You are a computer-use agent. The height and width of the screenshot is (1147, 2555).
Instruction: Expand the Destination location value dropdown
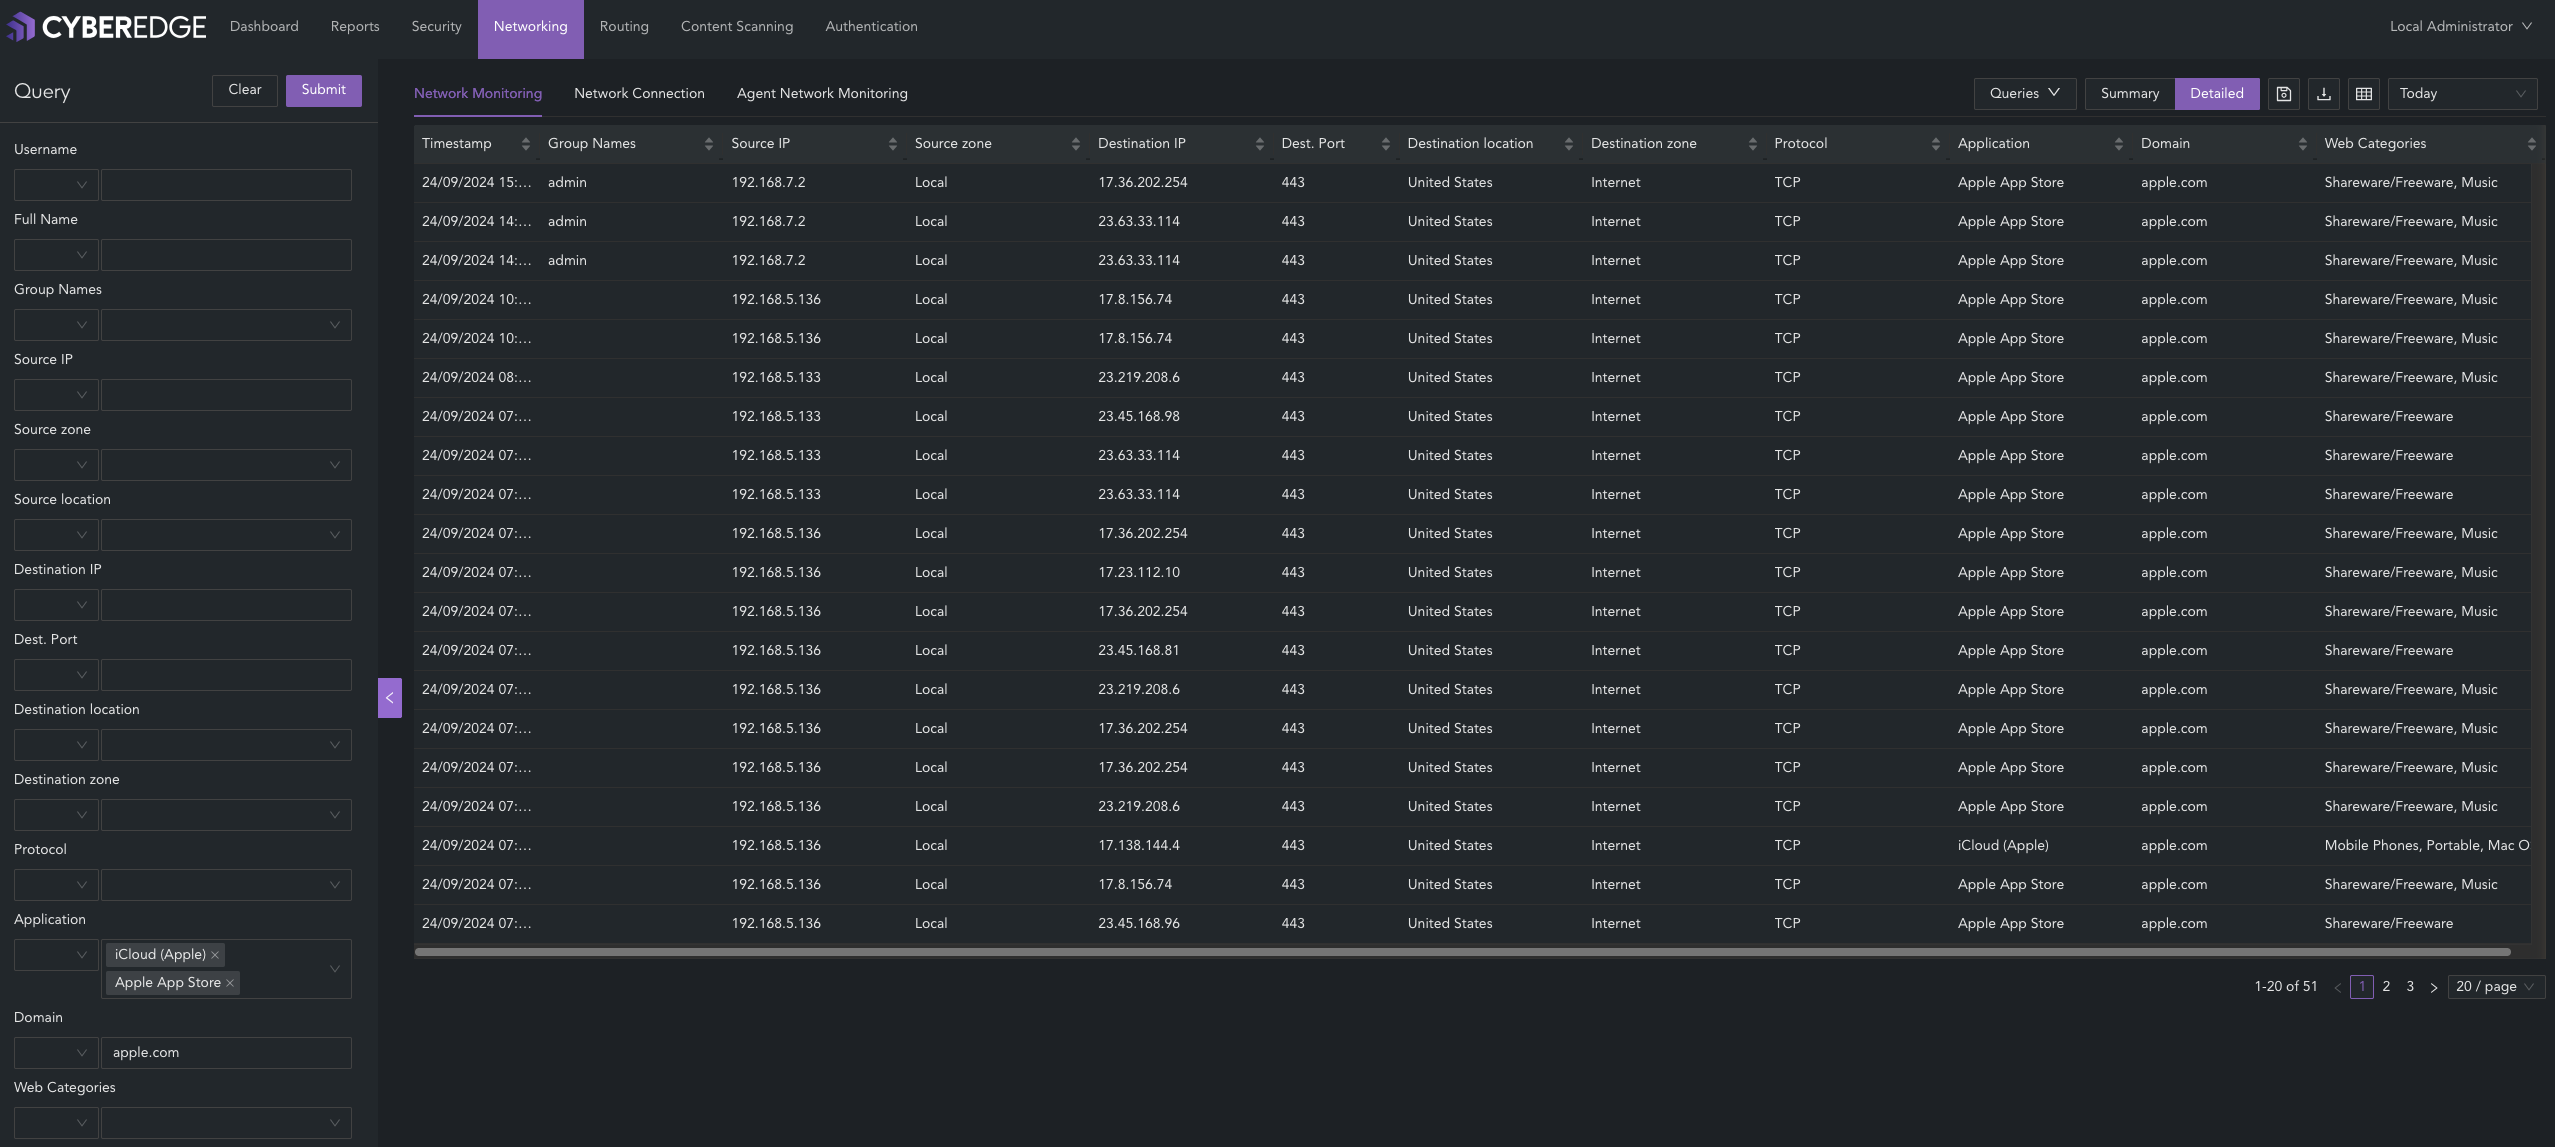(x=226, y=745)
